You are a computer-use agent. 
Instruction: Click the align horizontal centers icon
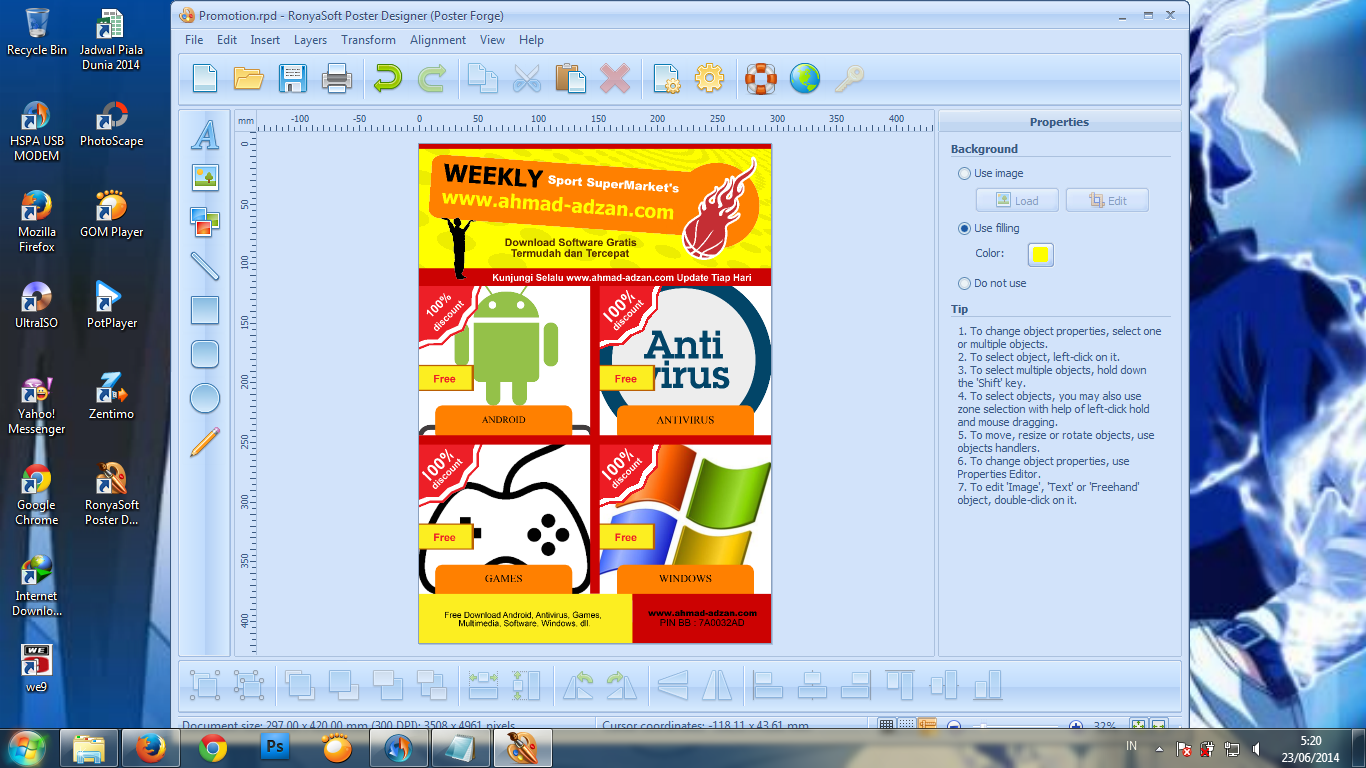812,685
